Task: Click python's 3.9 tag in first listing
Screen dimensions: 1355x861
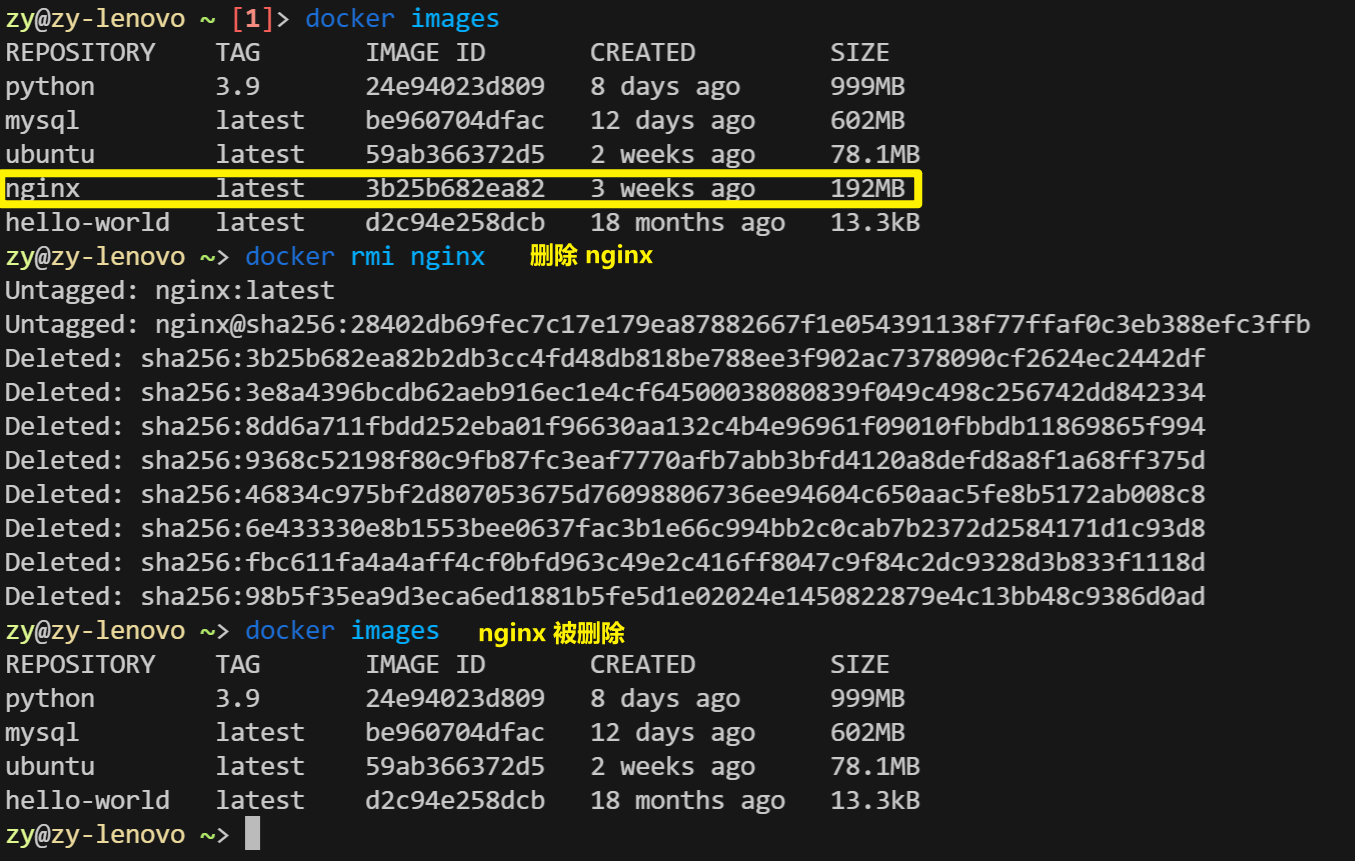Action: [237, 86]
